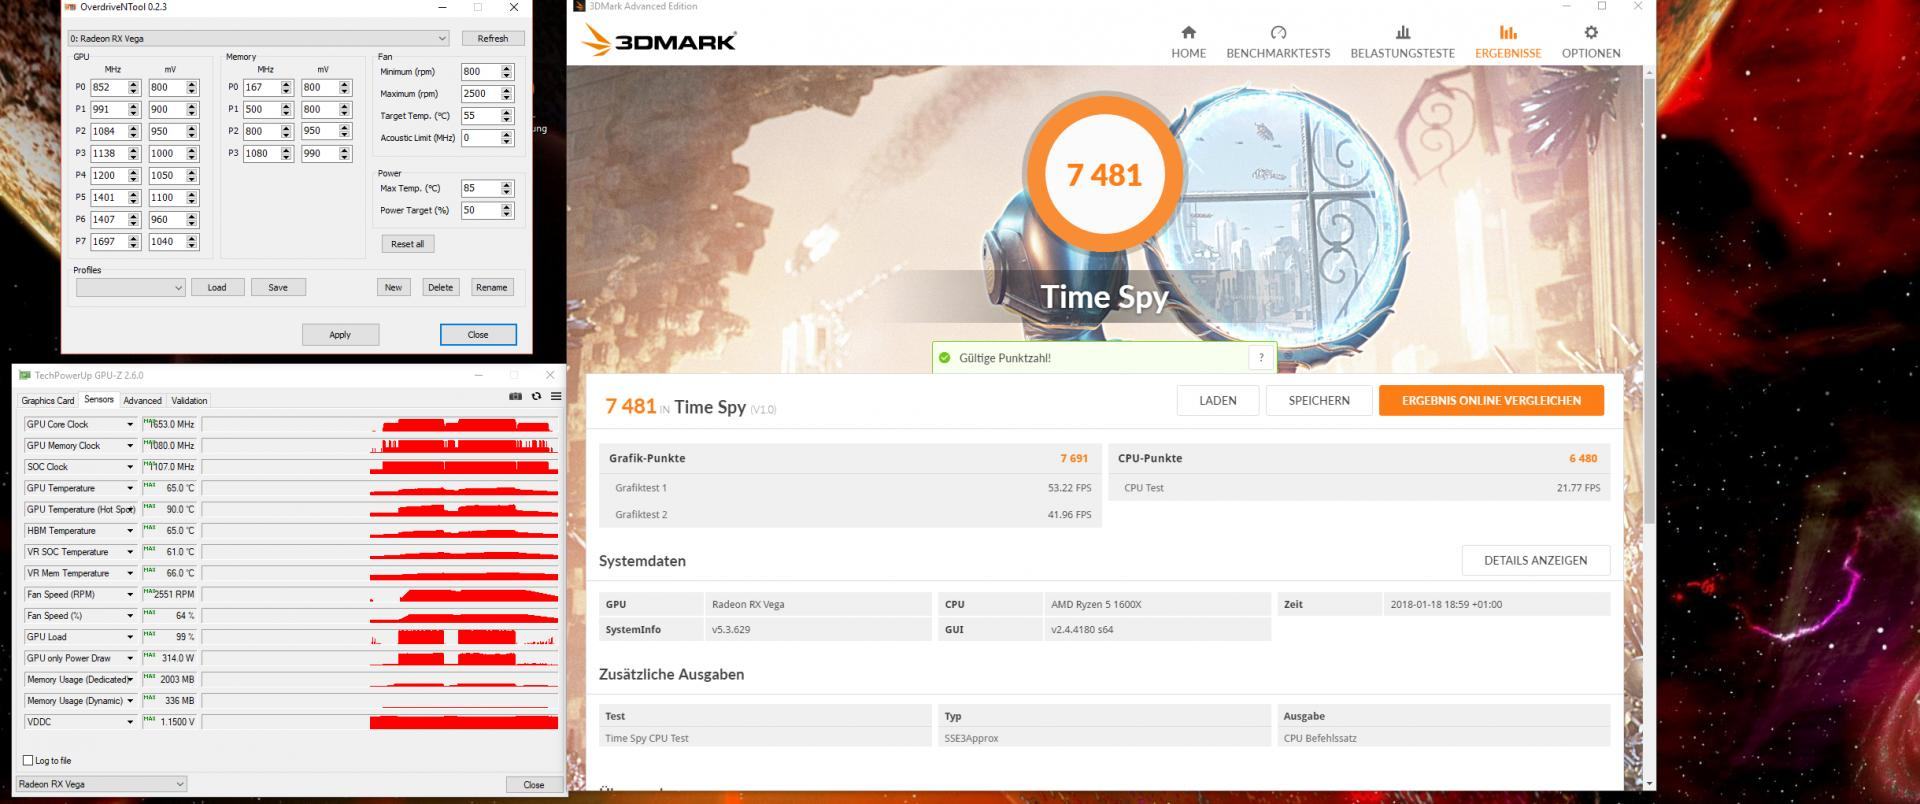Open the Radeon RX Vega device dropdown in GPU-Z
The height and width of the screenshot is (804, 1920).
(x=101, y=784)
